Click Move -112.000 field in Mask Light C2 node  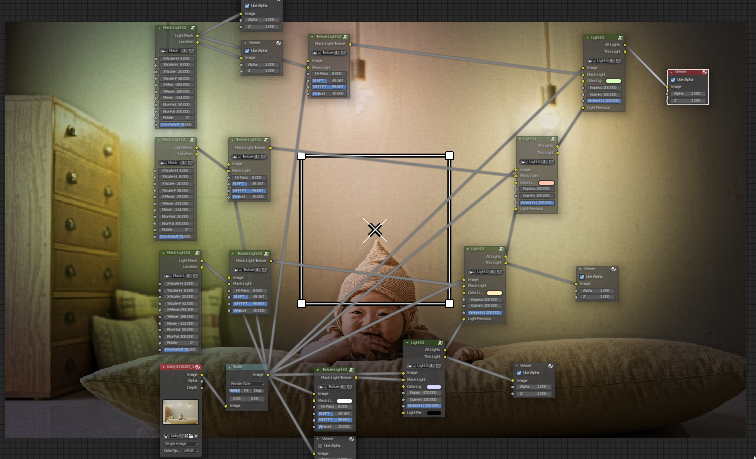coord(181,324)
